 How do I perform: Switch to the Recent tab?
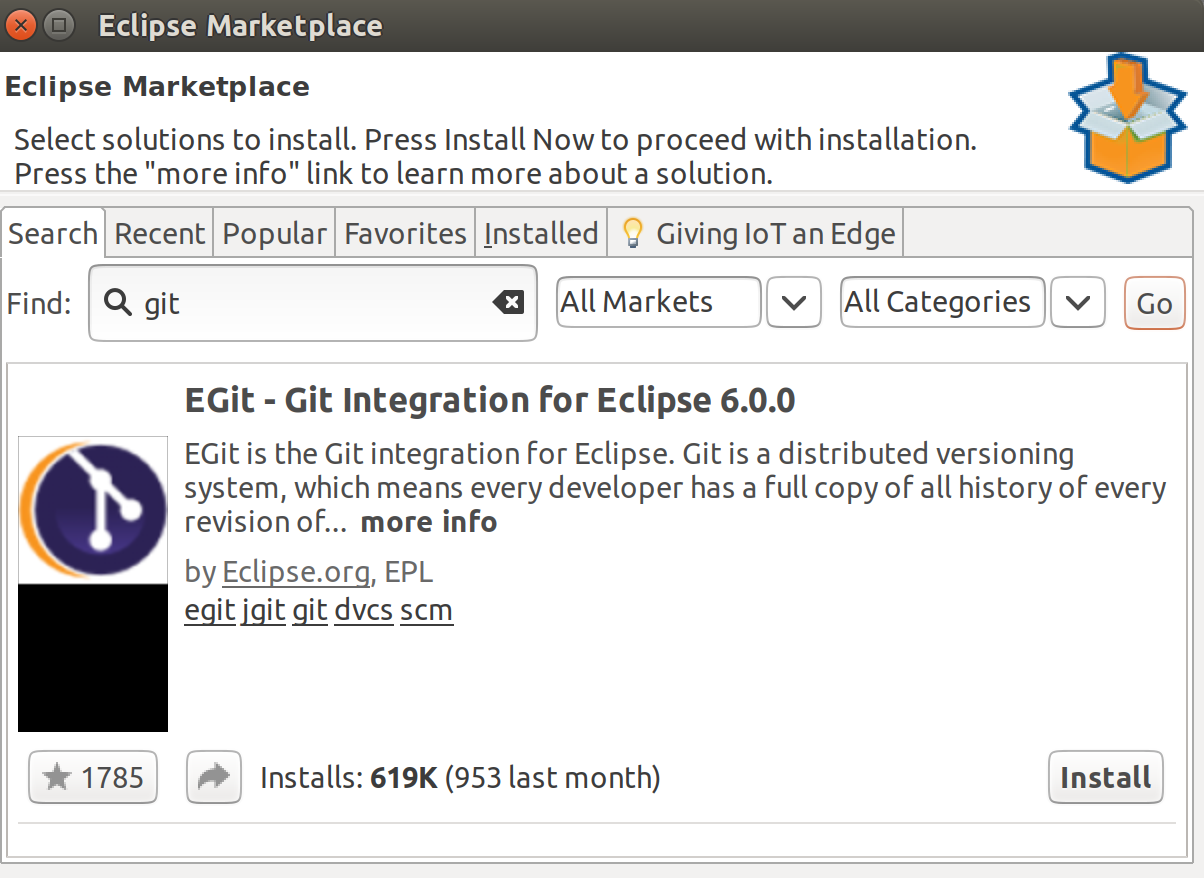160,234
